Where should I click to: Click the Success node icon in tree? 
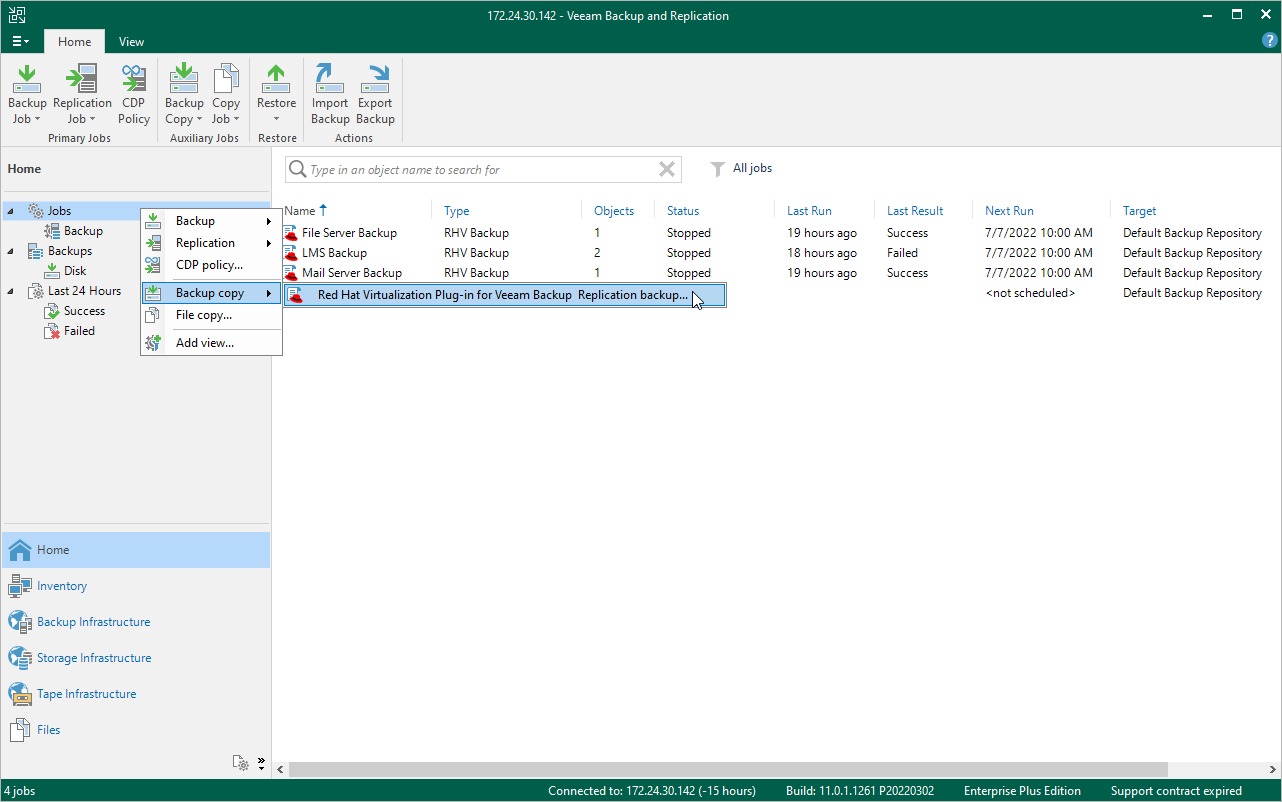54,311
